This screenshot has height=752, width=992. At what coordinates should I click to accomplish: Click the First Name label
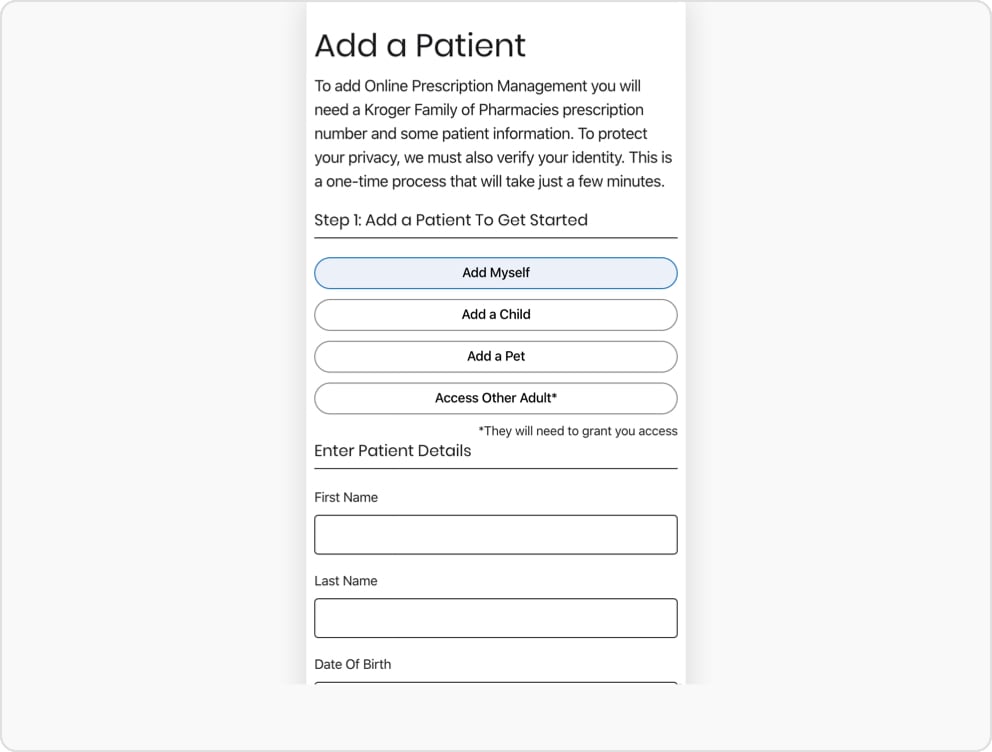(346, 498)
